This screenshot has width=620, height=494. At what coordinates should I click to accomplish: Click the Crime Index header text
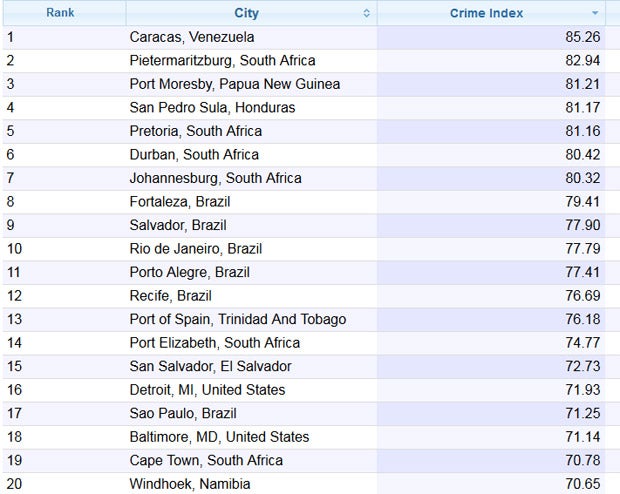[486, 13]
